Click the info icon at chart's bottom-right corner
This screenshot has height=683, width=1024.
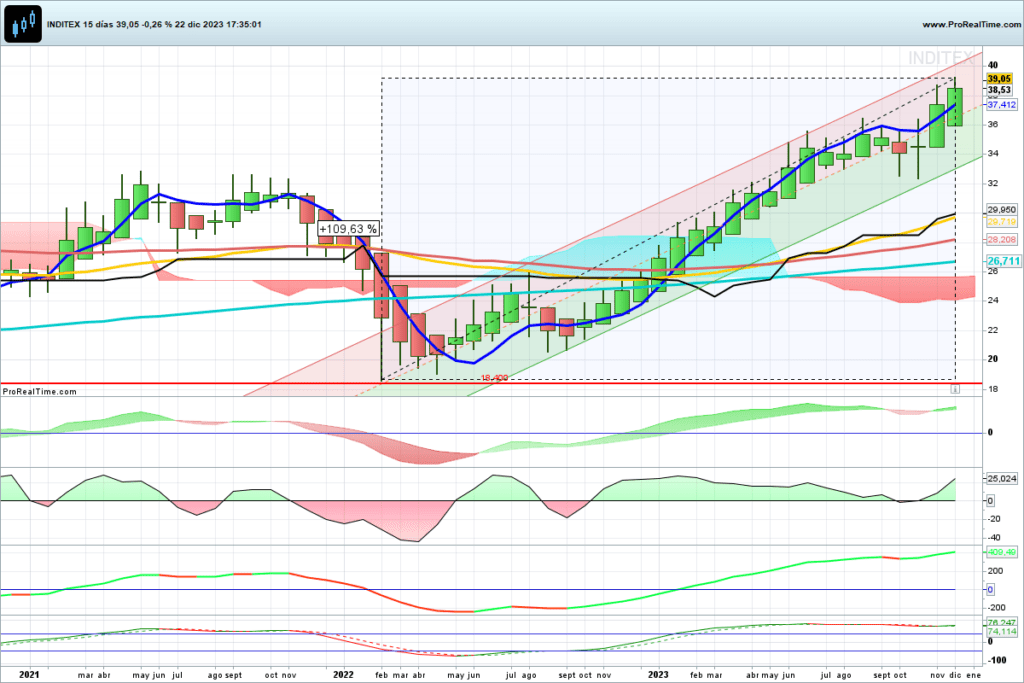(x=955, y=389)
